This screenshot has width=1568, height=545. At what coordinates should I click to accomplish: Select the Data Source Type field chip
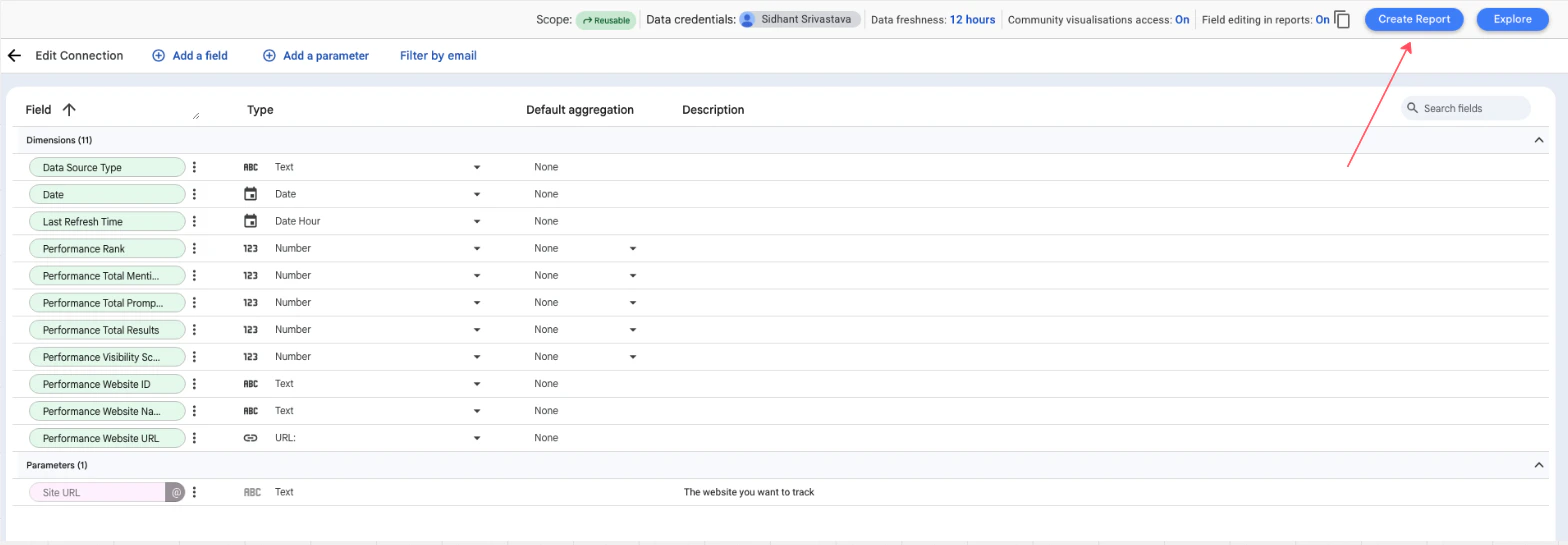pos(107,167)
